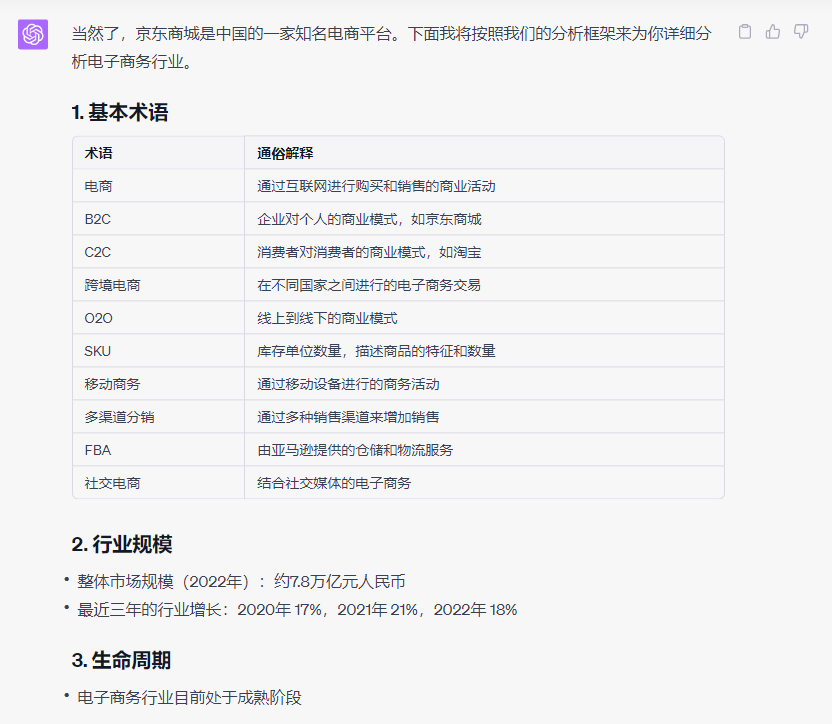Image resolution: width=832 pixels, height=724 pixels.
Task: Copy the response with clipboard icon
Action: [x=745, y=32]
